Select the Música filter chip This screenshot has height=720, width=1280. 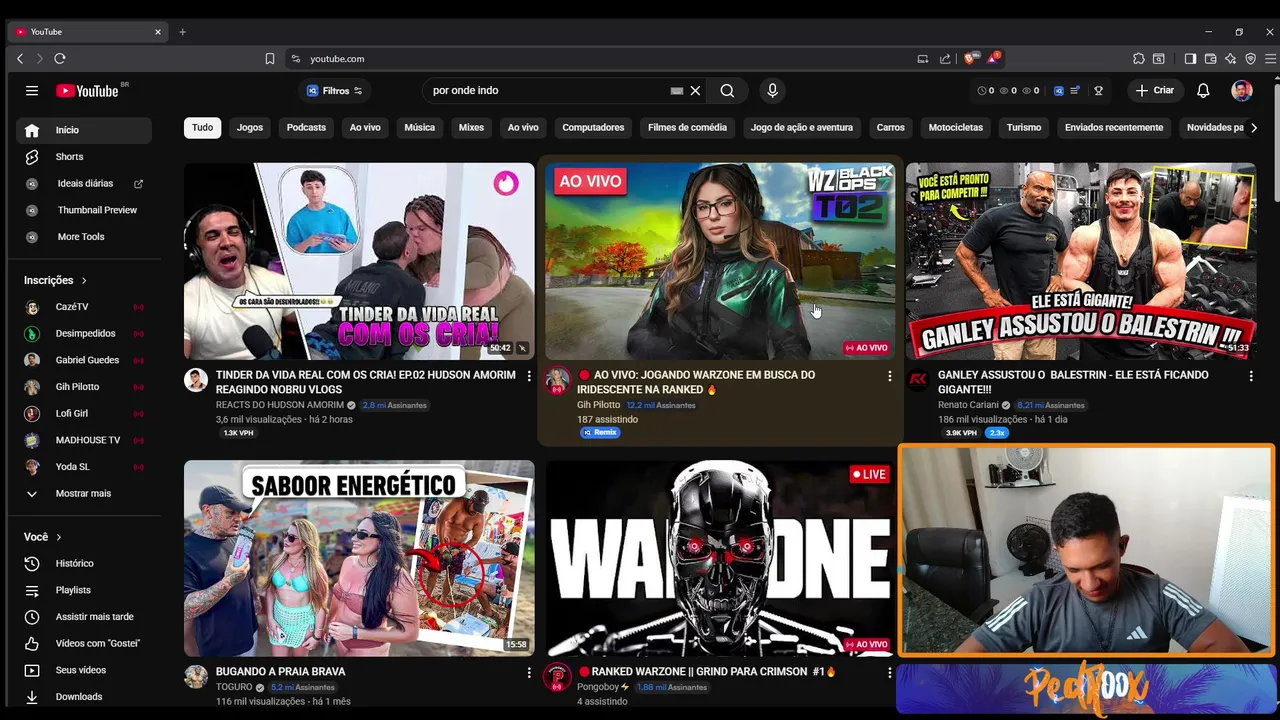[x=419, y=128]
